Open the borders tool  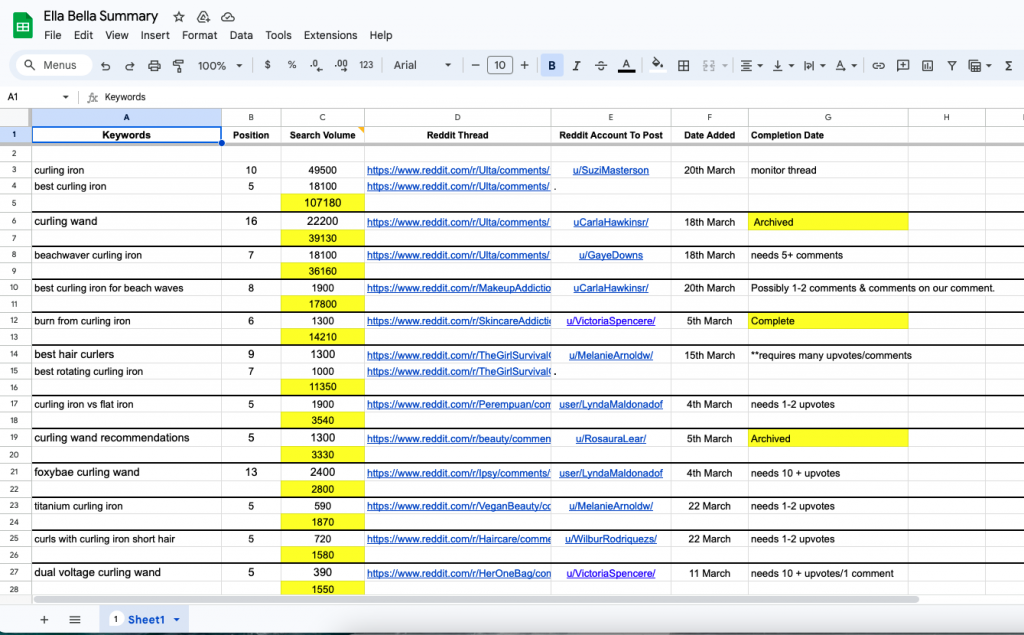tap(684, 66)
